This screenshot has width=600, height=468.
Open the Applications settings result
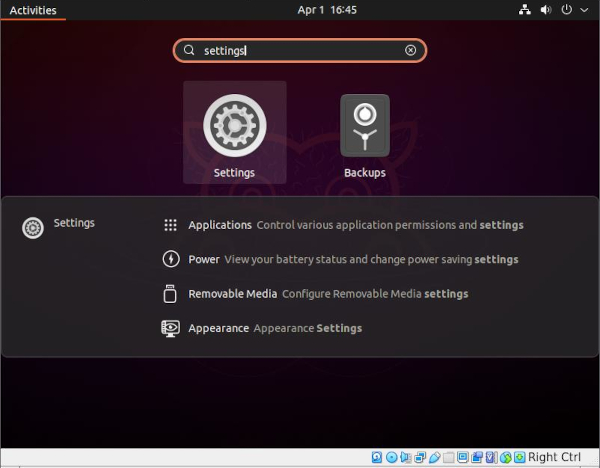click(x=355, y=225)
